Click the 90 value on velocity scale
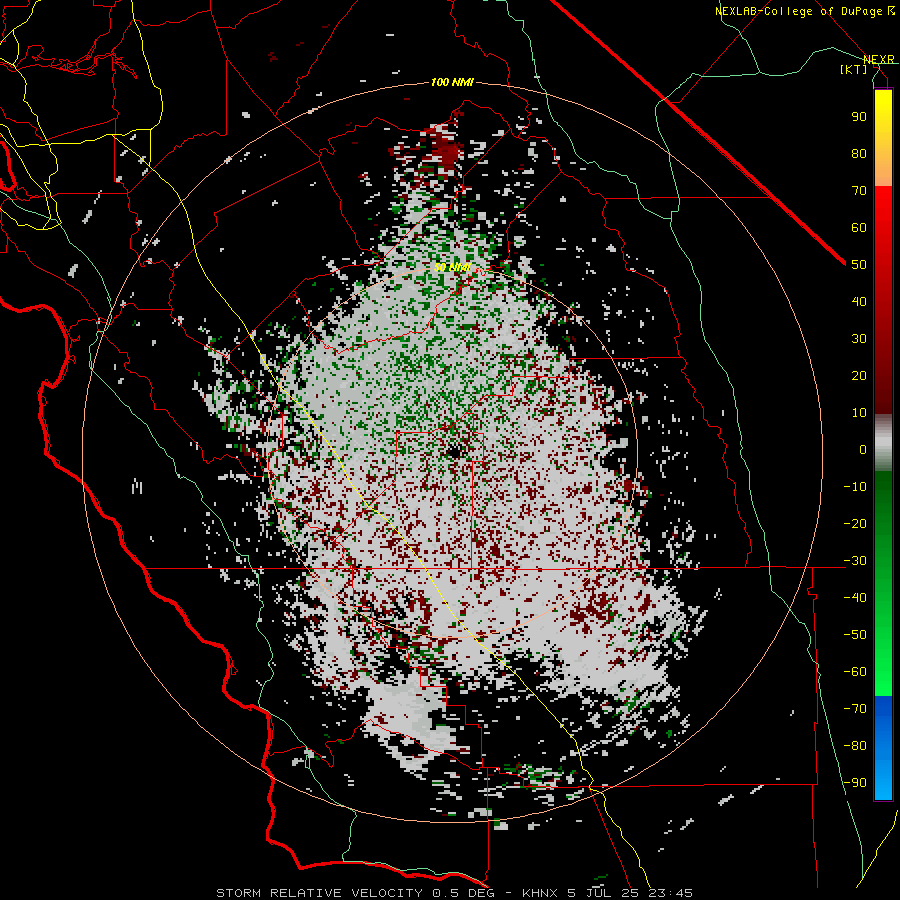The height and width of the screenshot is (900, 900). (859, 117)
